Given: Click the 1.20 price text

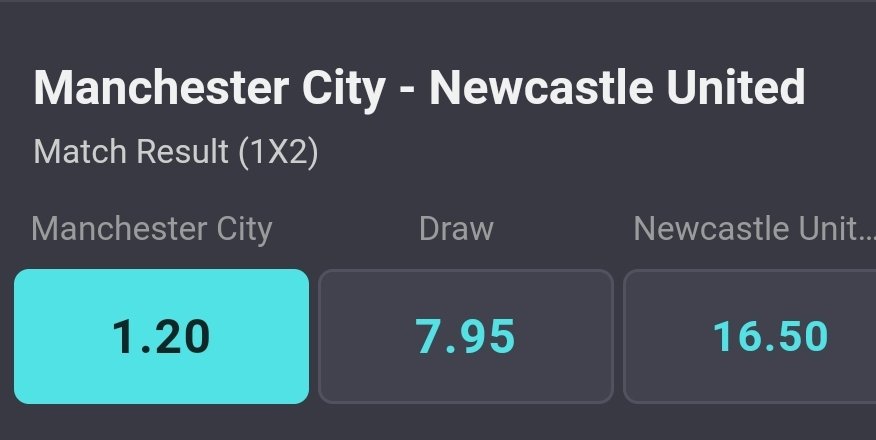Looking at the screenshot, I should [x=161, y=337].
